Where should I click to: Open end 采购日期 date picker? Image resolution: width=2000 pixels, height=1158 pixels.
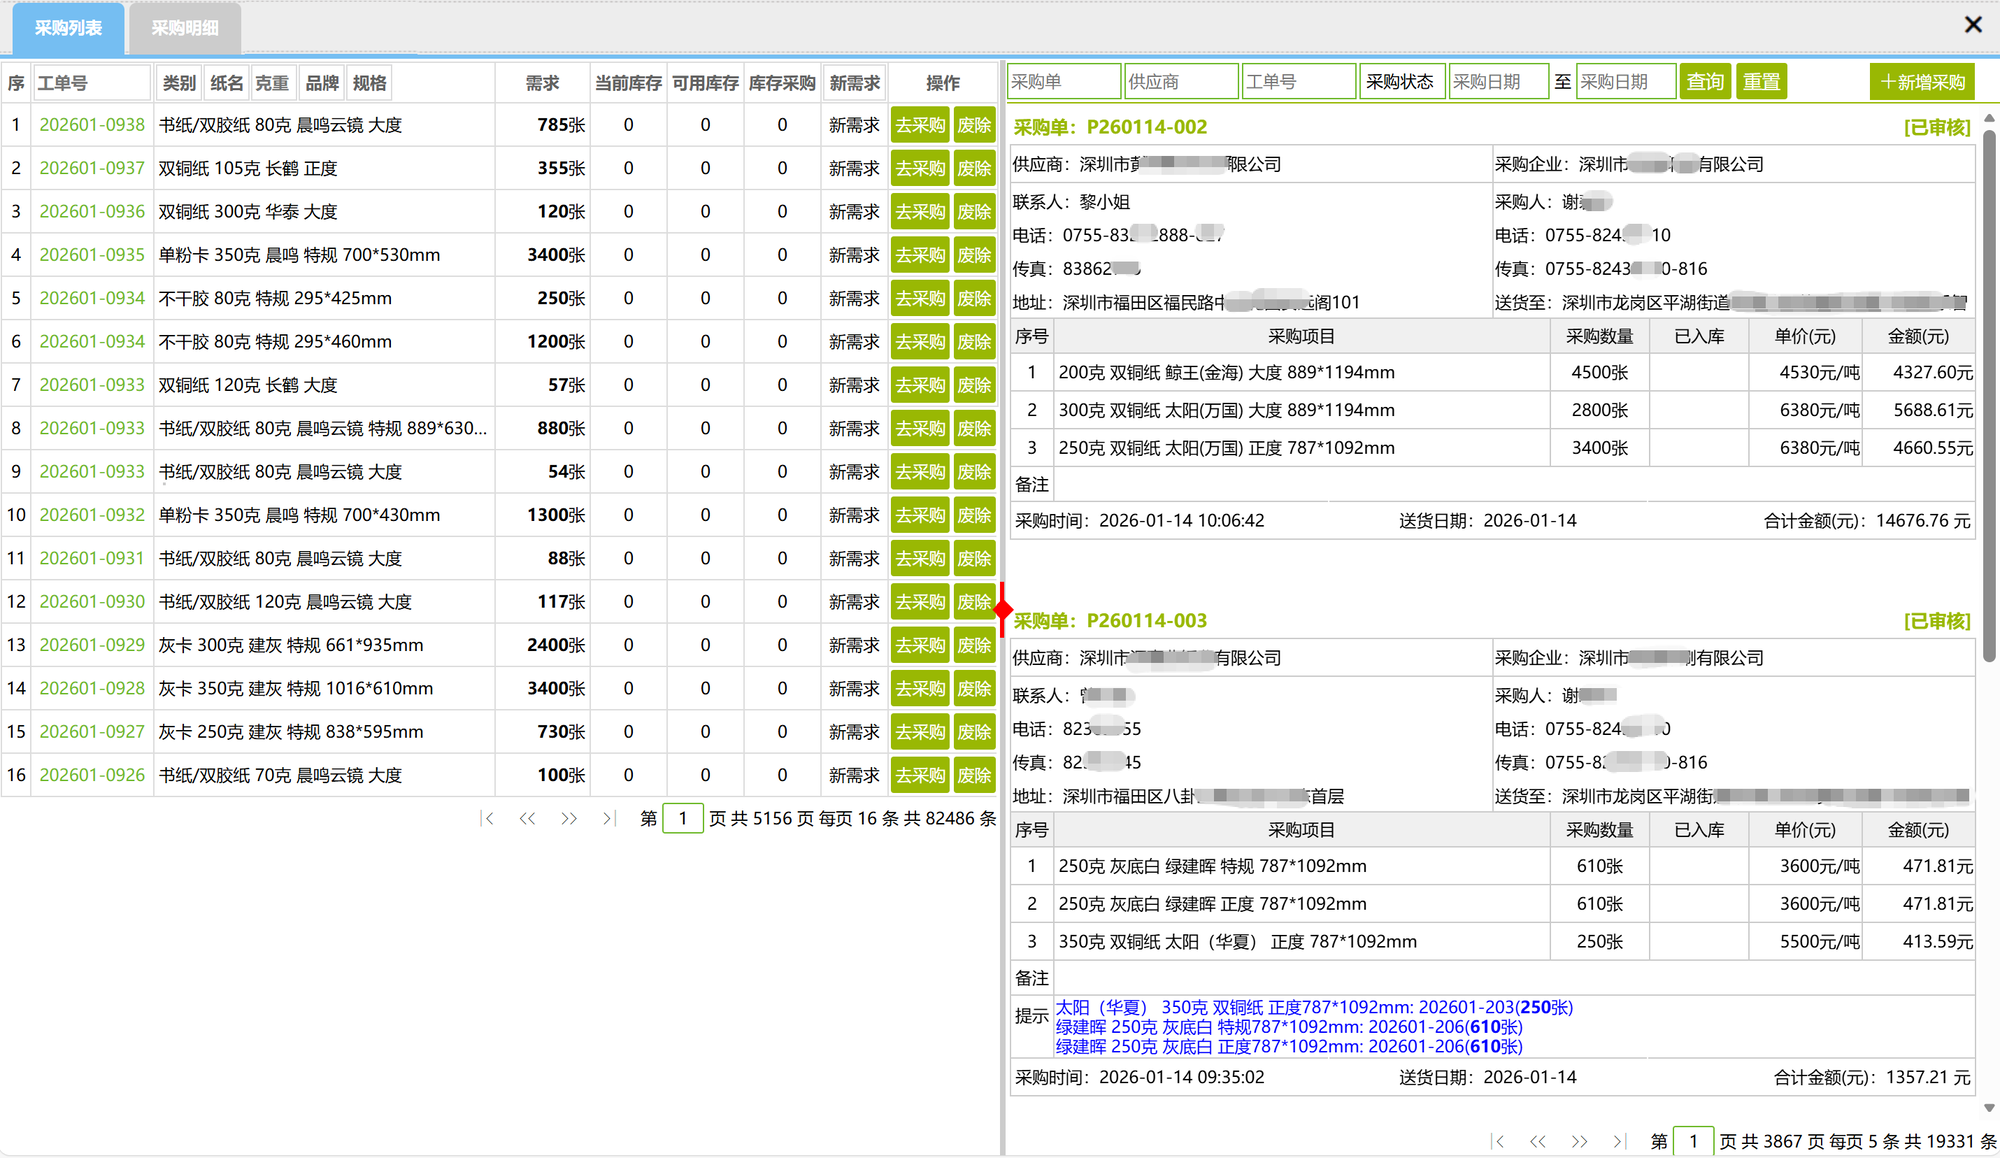(1625, 82)
